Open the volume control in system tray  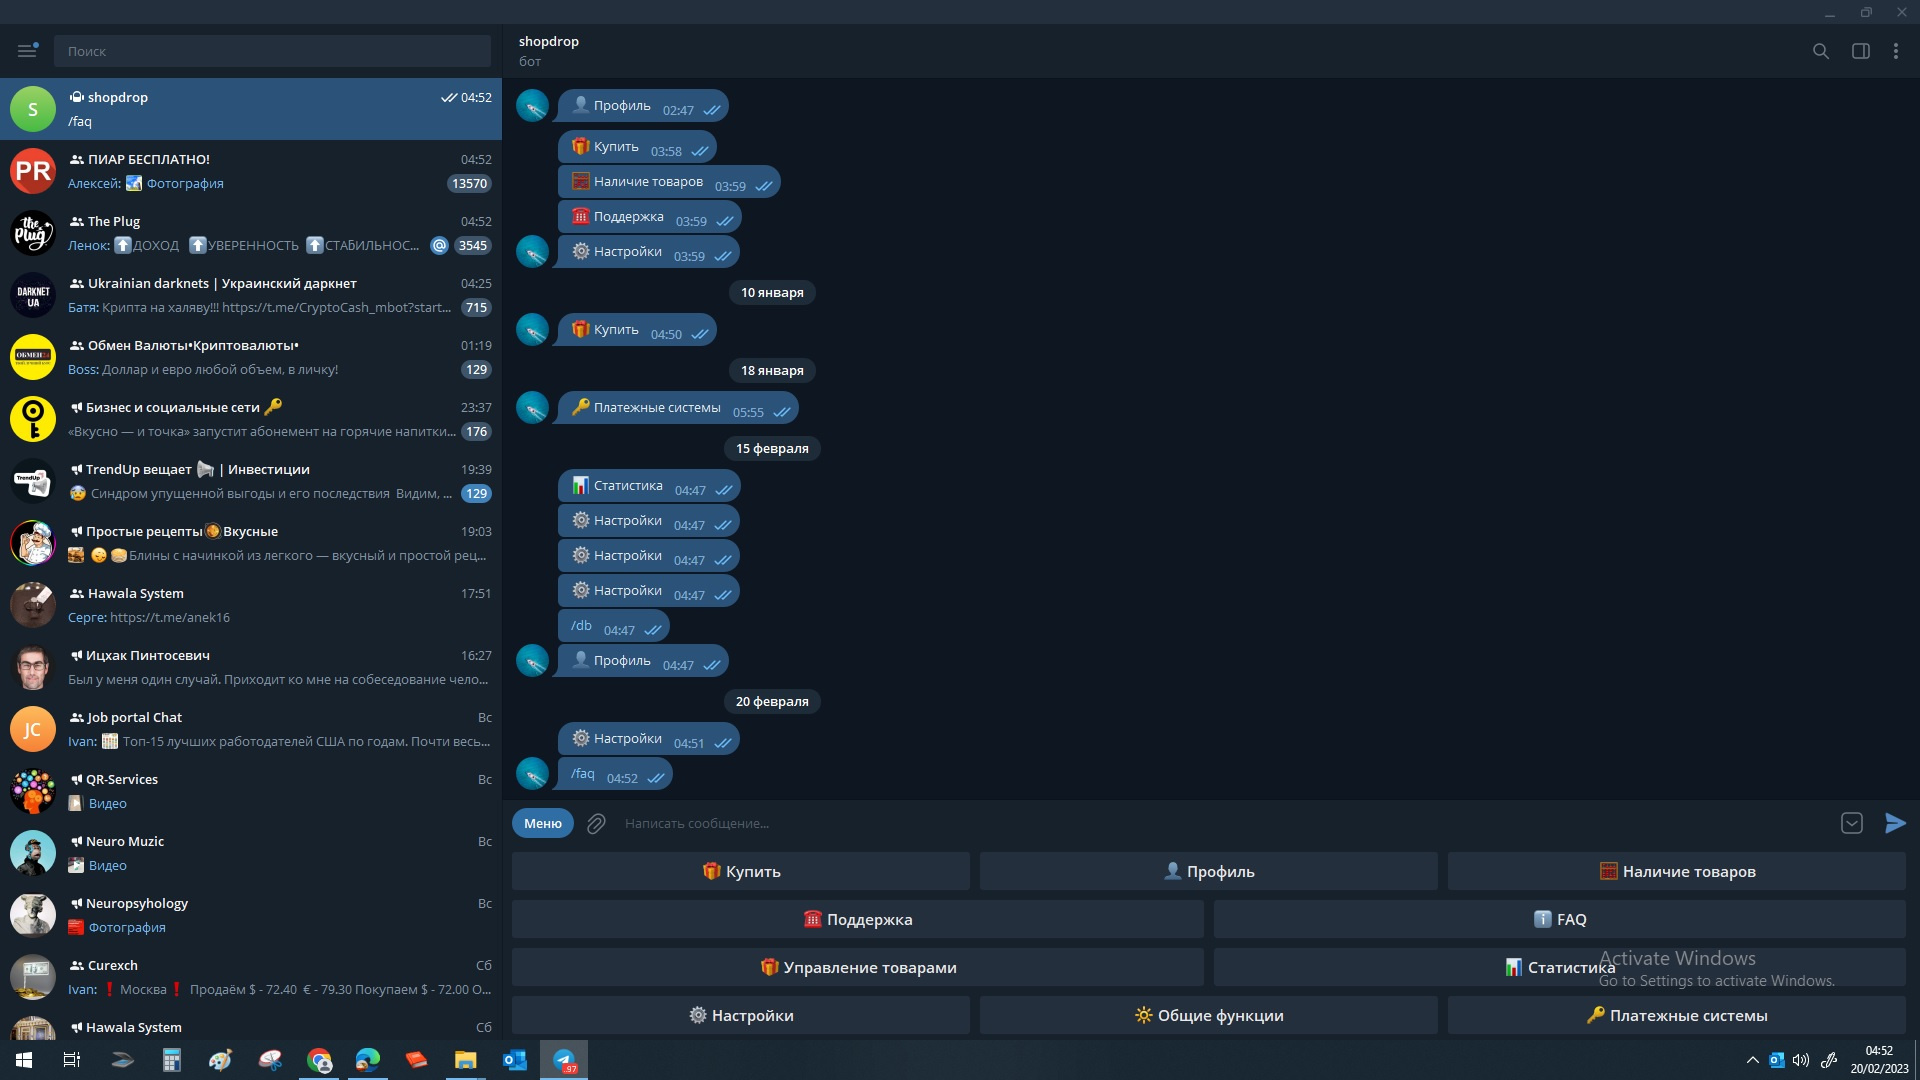point(1801,1060)
